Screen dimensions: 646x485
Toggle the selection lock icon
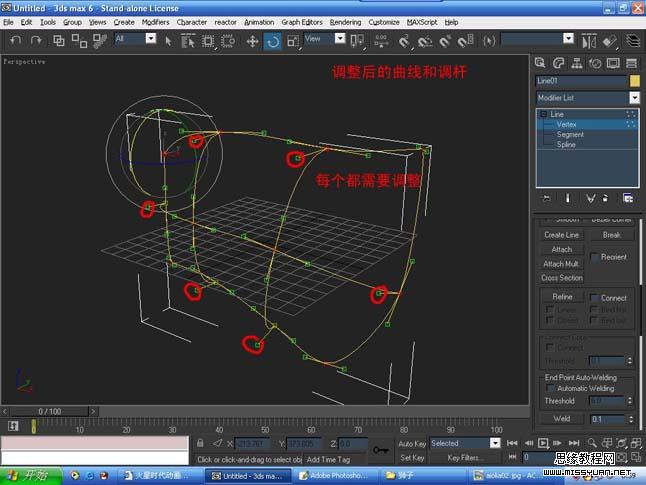coord(200,443)
